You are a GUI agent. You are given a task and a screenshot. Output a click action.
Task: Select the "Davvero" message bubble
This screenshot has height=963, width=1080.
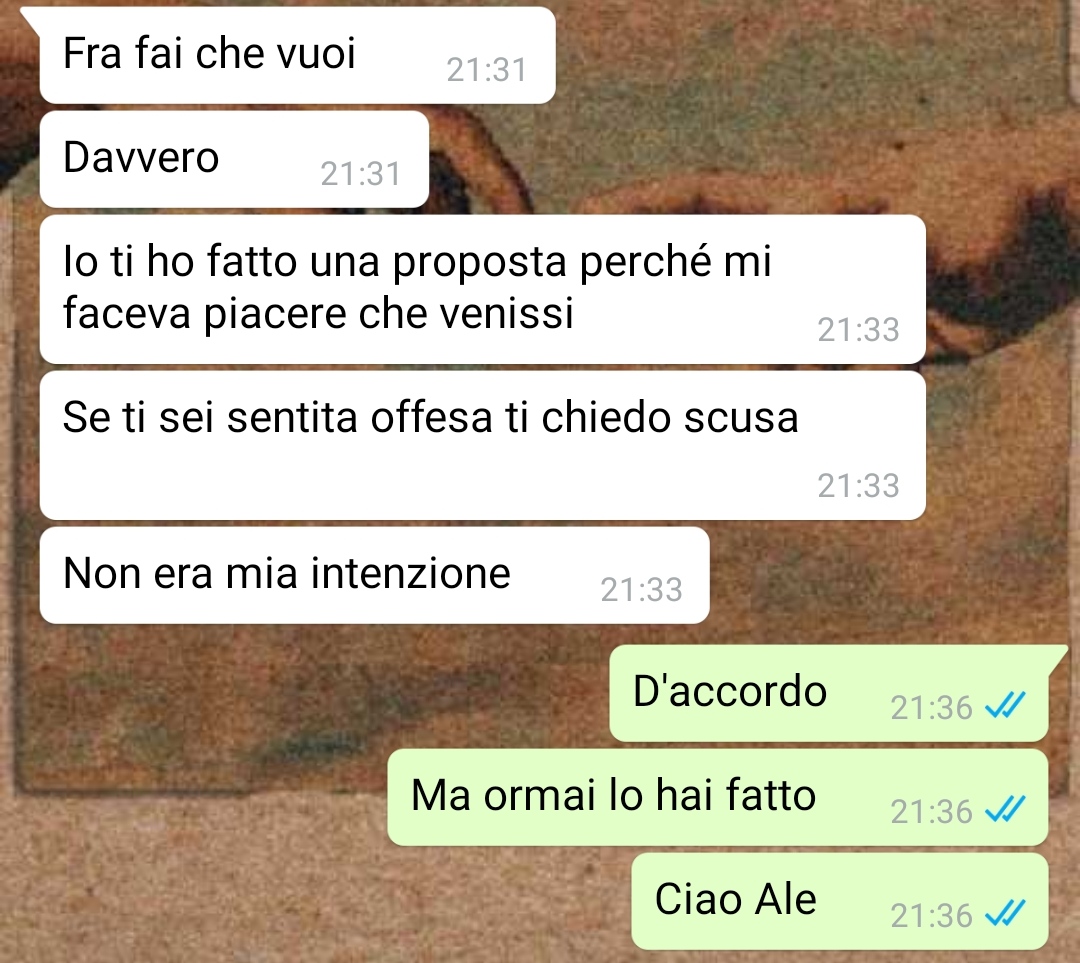(x=234, y=159)
